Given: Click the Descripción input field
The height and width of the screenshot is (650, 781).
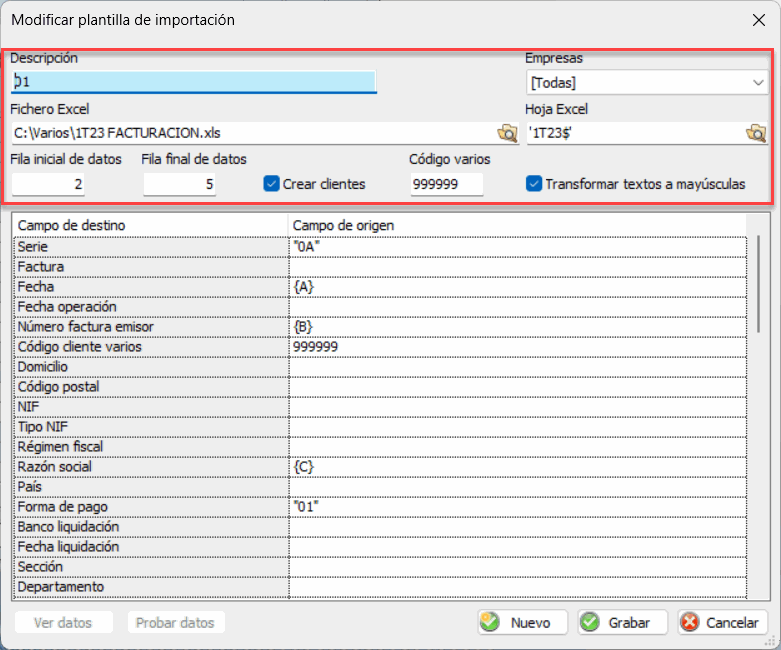Looking at the screenshot, I should point(194,81).
